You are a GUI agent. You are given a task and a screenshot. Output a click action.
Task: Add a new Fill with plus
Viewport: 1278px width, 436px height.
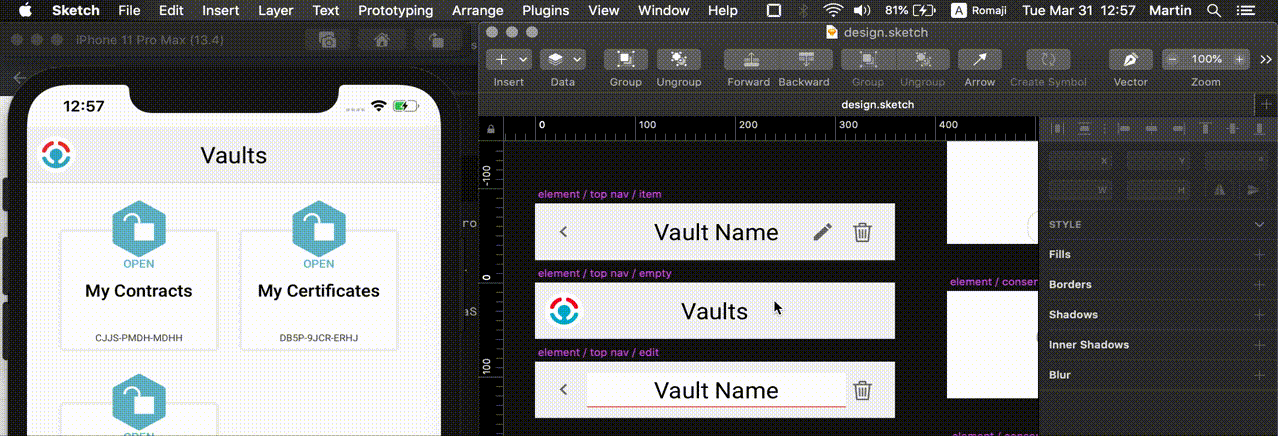coord(1259,255)
